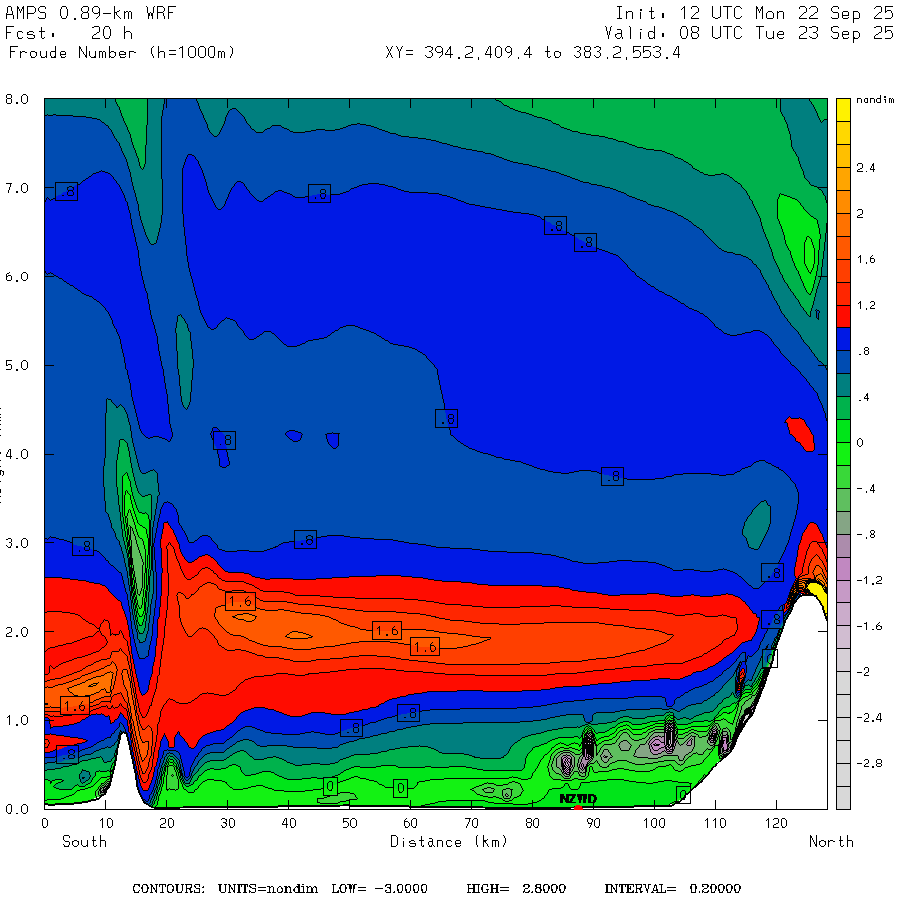Screen dimensions: 900x900
Task: Click the '1.0' height axis tick label
Action: [17, 720]
